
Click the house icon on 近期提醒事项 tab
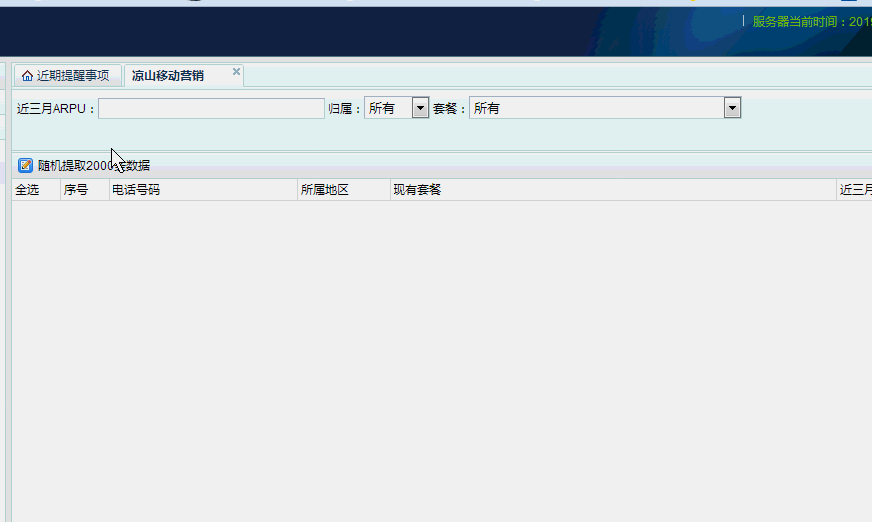[x=27, y=76]
